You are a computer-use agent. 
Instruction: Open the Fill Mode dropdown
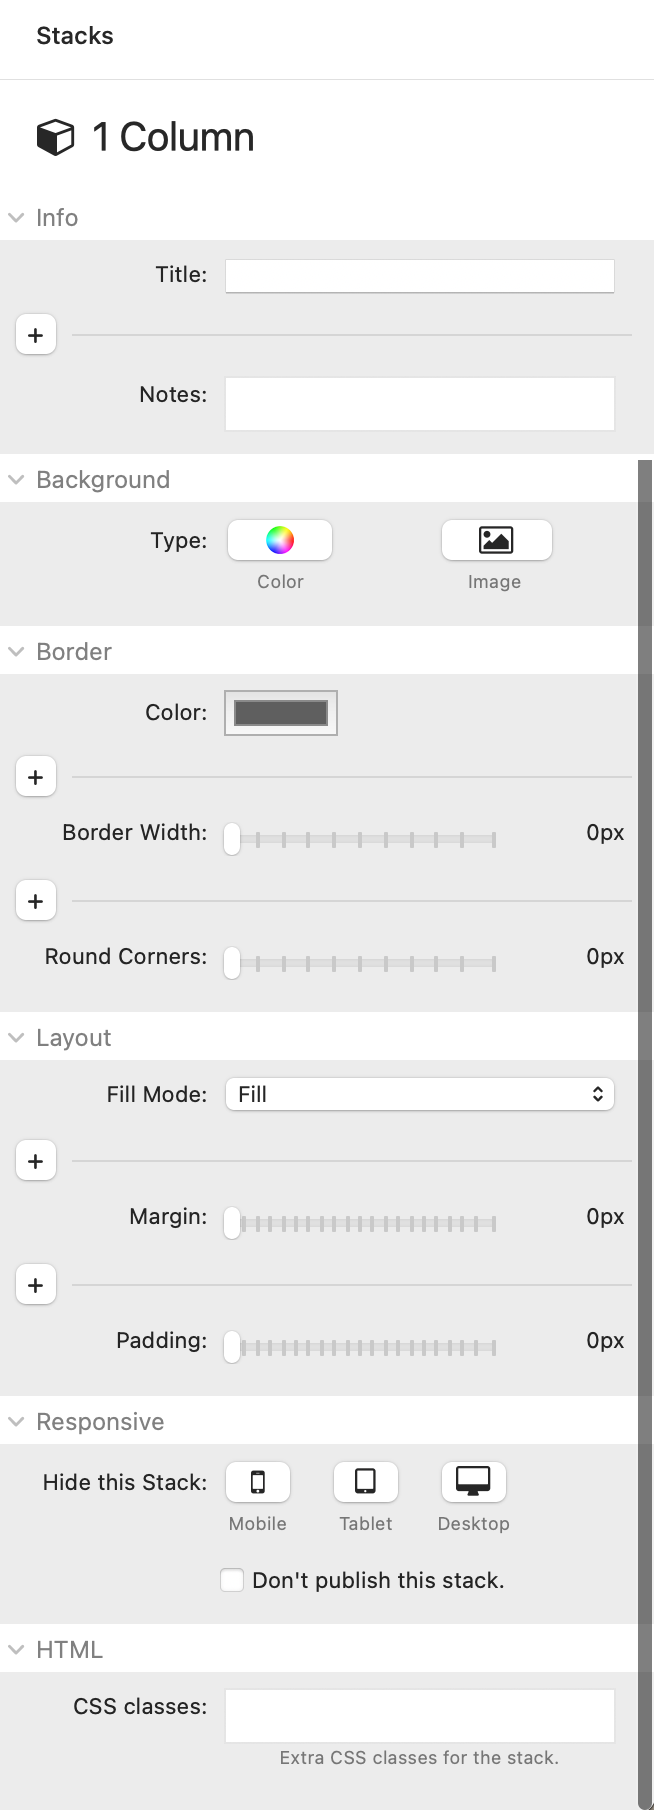click(420, 1094)
